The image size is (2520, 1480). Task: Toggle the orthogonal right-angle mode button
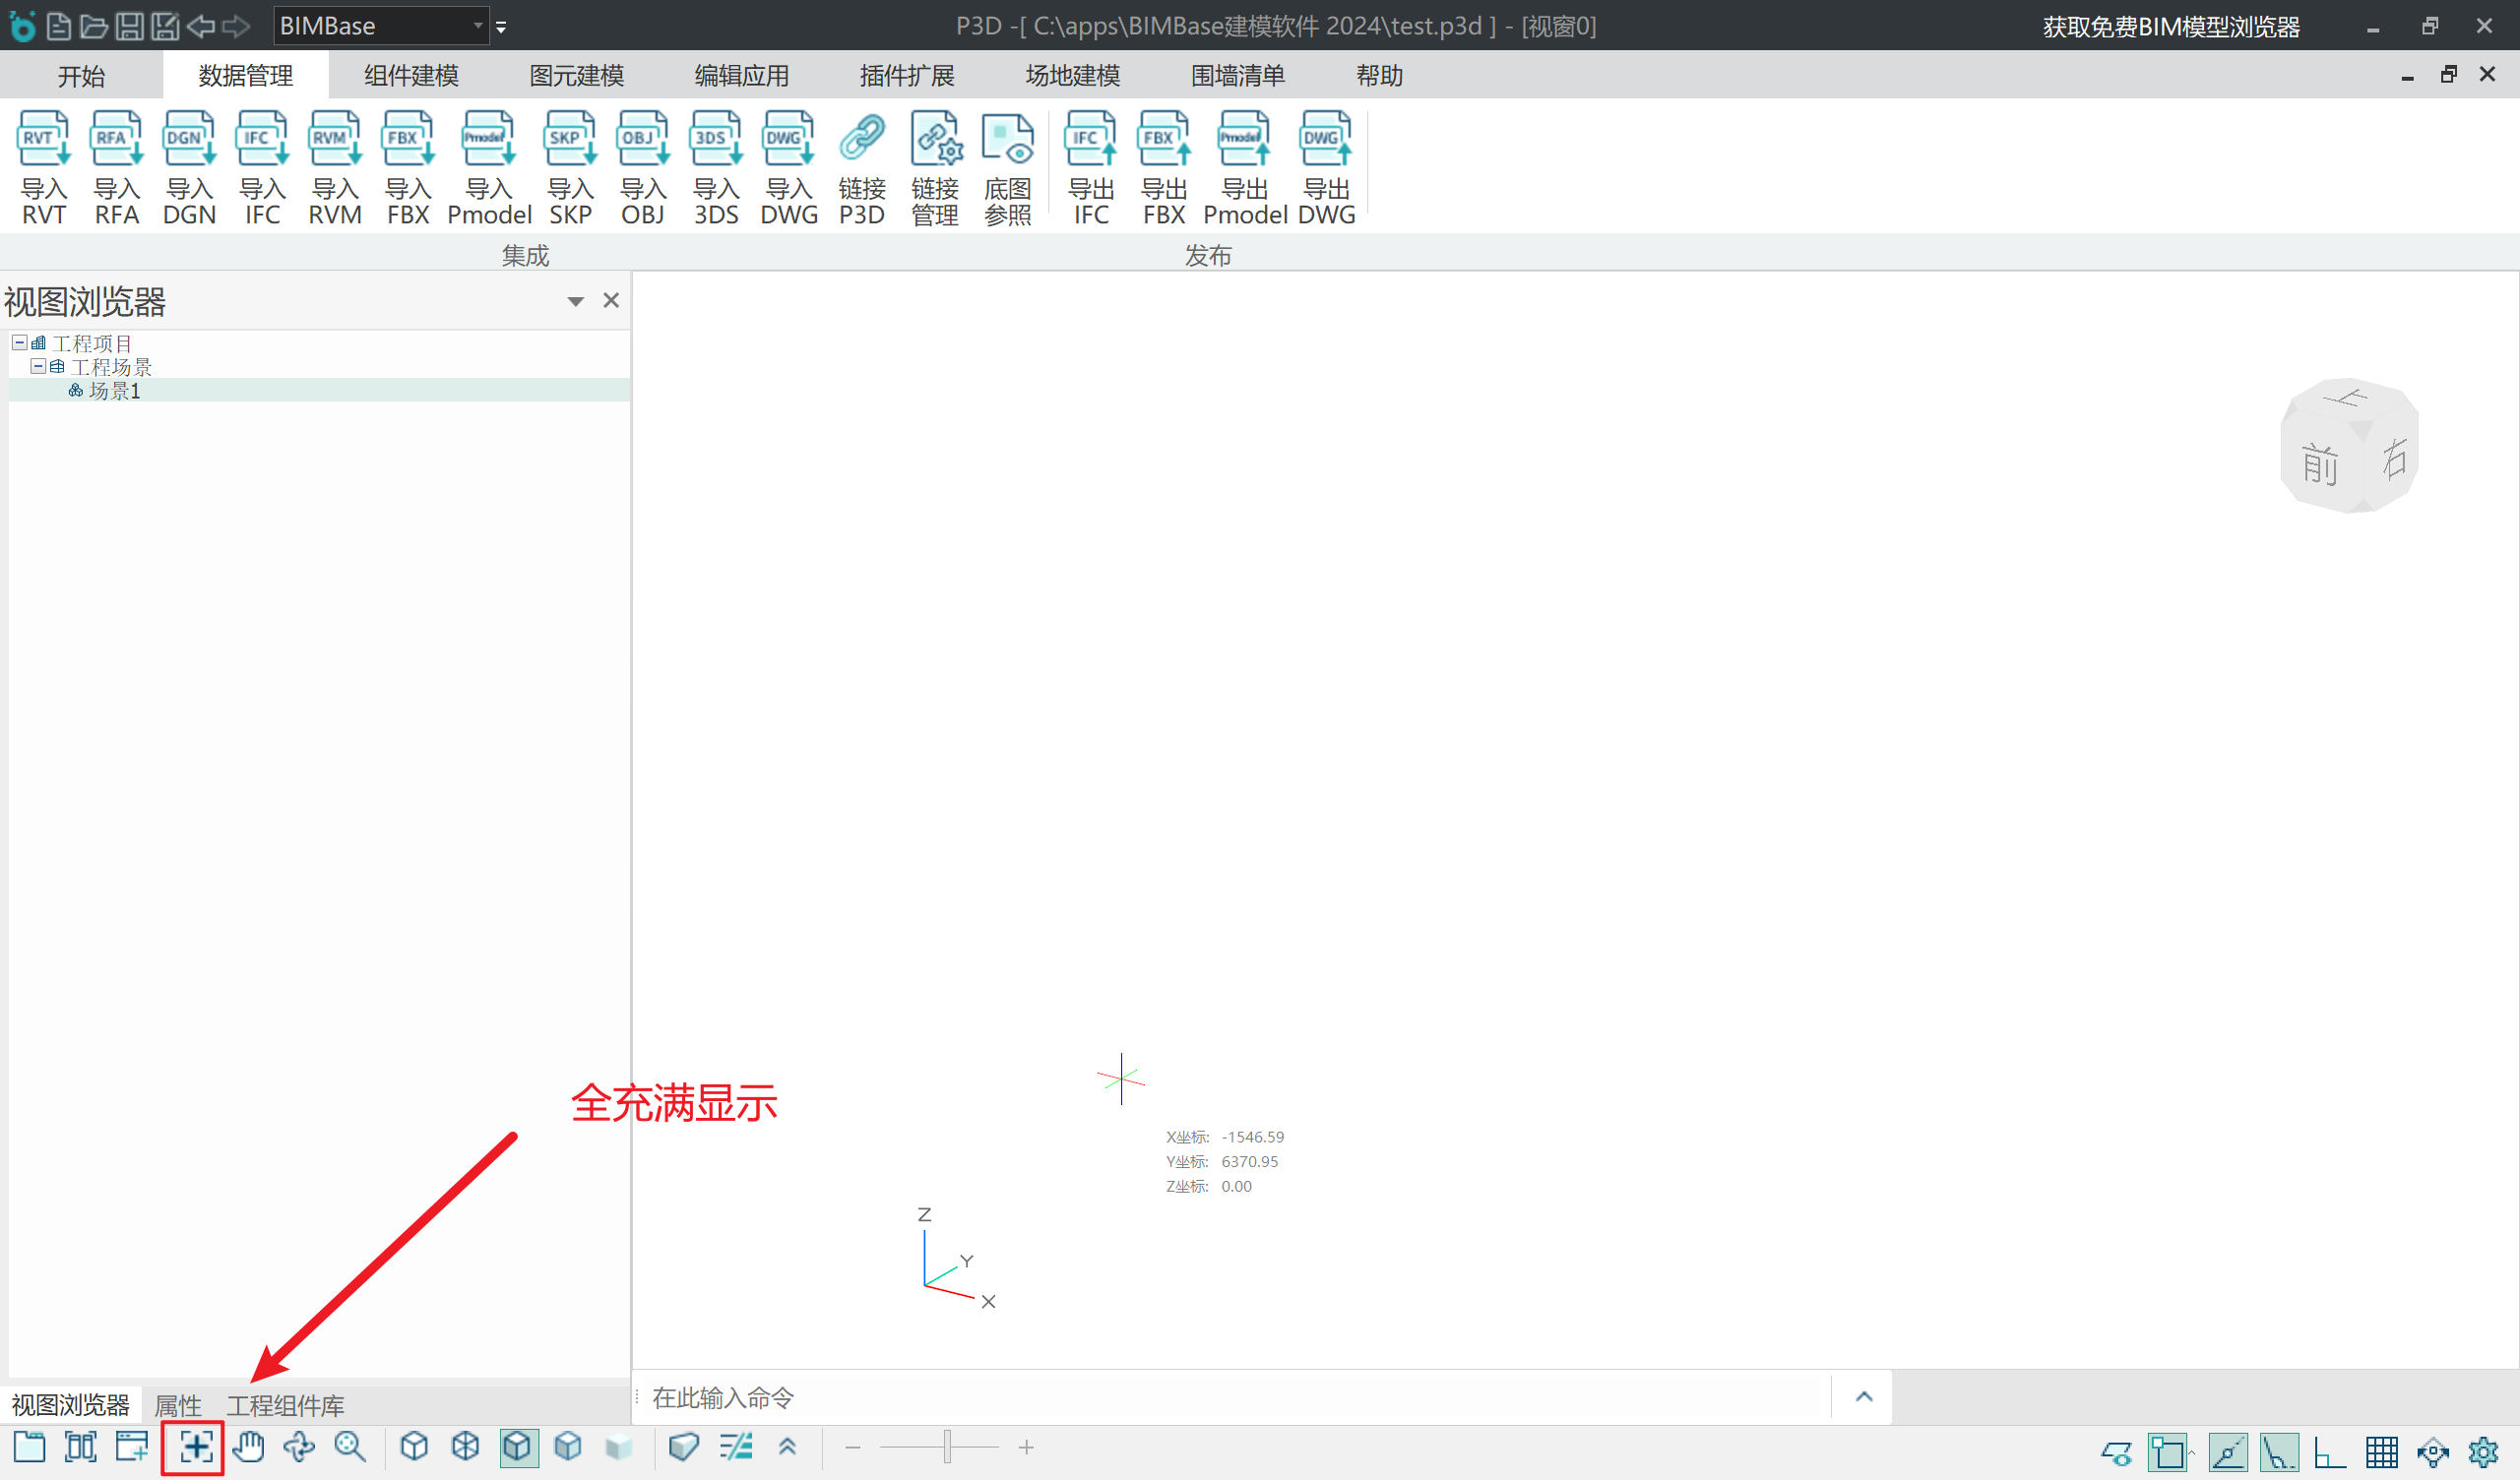[x=2329, y=1451]
